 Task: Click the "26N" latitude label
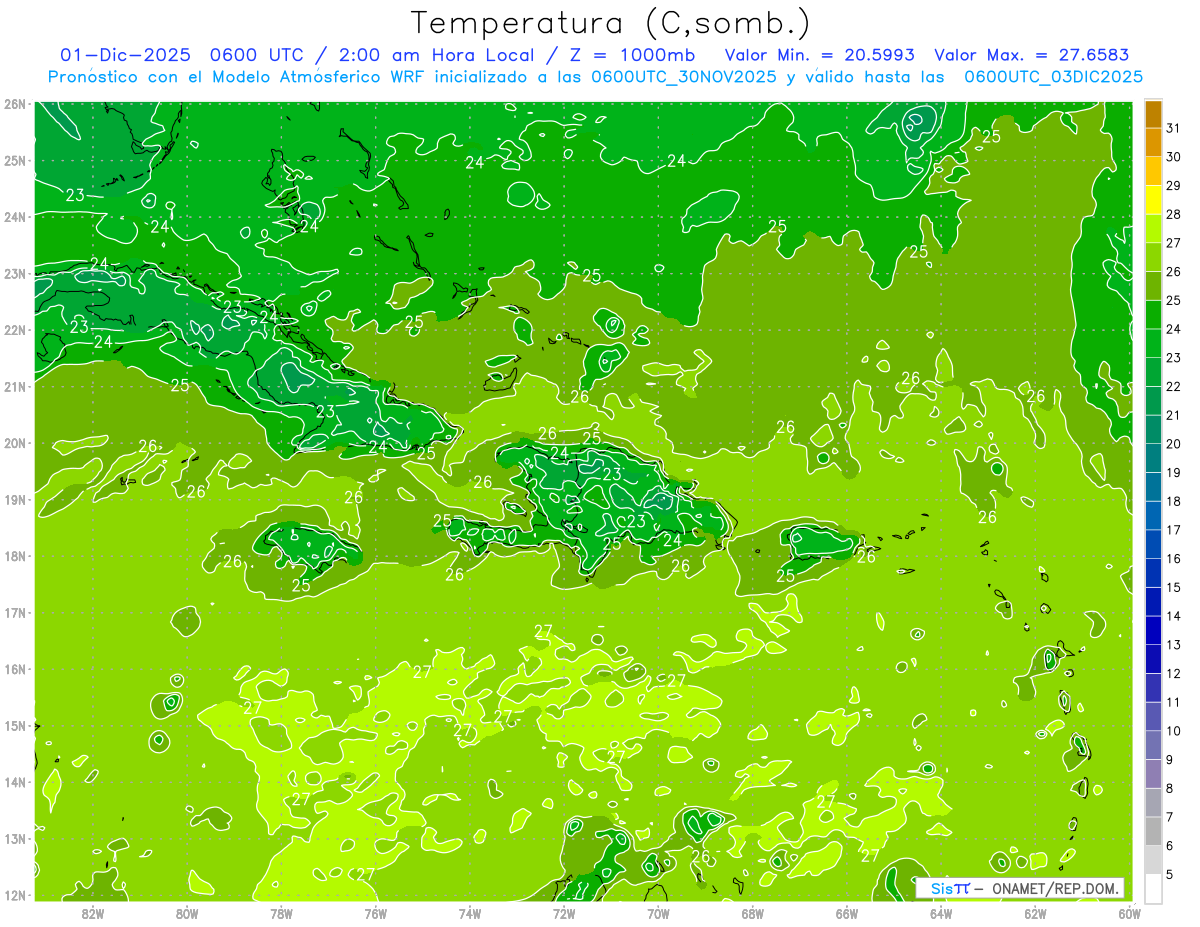pos(15,104)
